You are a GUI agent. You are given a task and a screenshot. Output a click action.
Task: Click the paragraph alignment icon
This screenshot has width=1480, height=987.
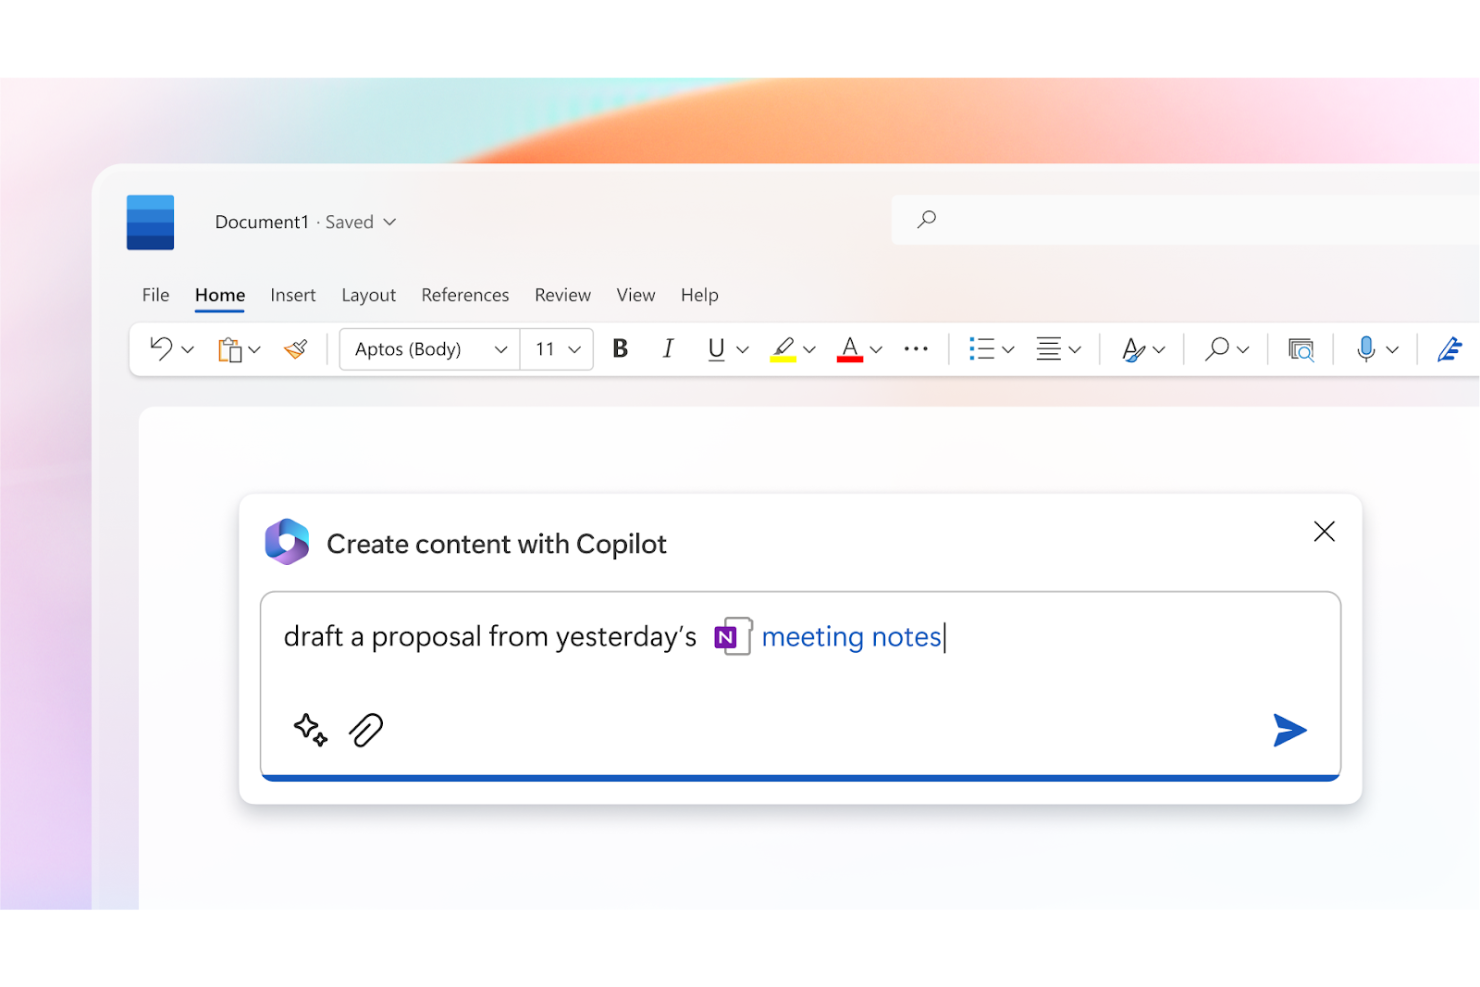pyautogui.click(x=1048, y=349)
